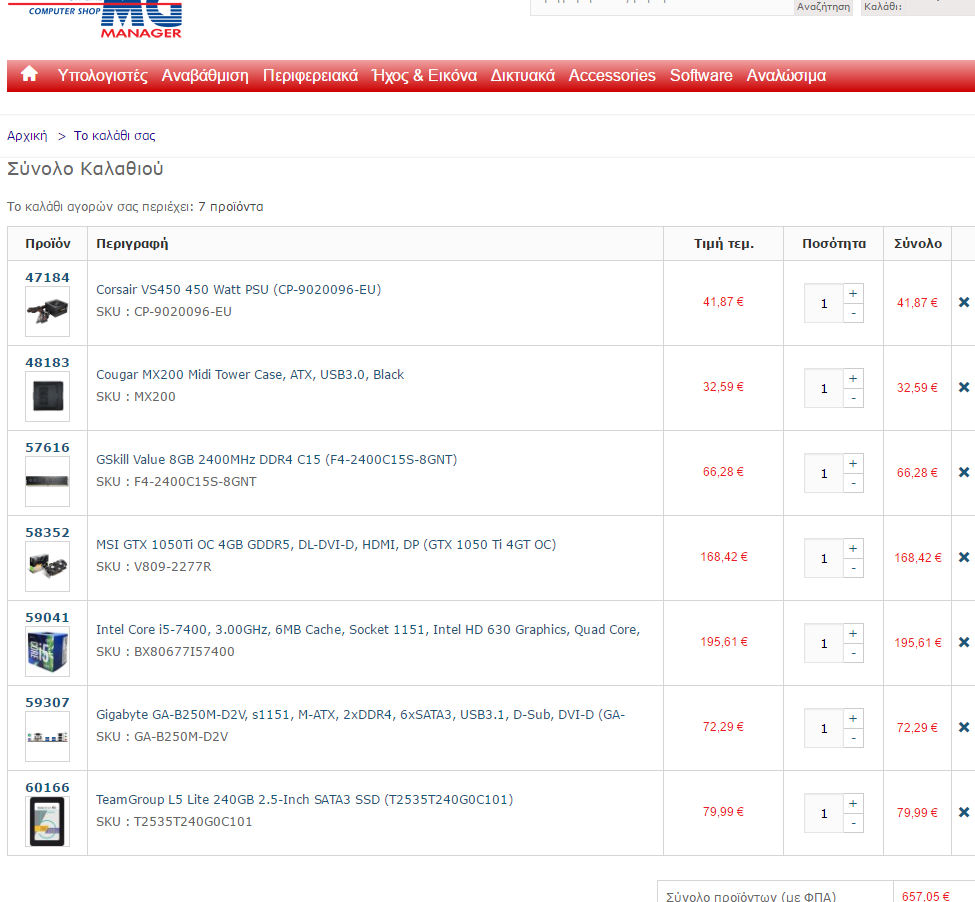Click the Corsair PSU product thumbnail
Viewport: 975px width, 902px height.
pyautogui.click(x=47, y=311)
